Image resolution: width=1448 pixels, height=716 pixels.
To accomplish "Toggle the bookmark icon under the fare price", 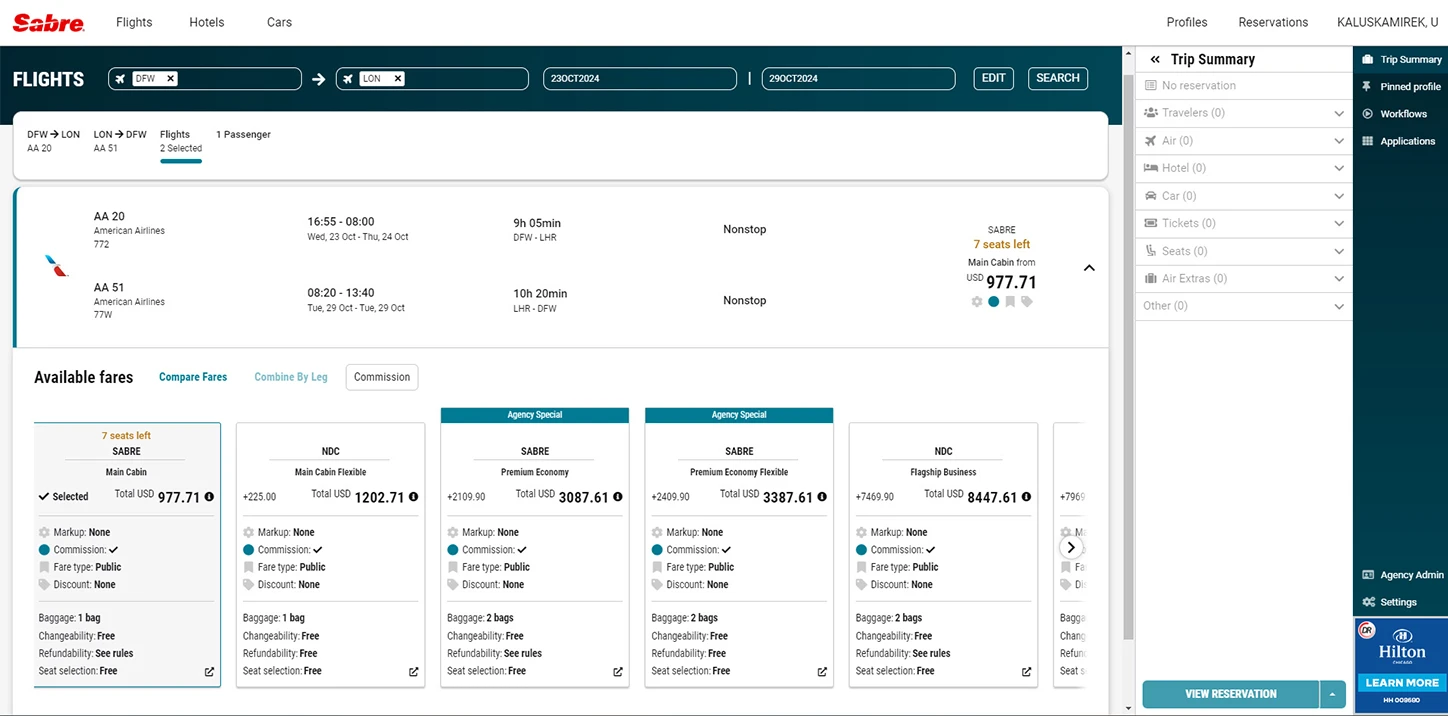I will pos(1010,301).
